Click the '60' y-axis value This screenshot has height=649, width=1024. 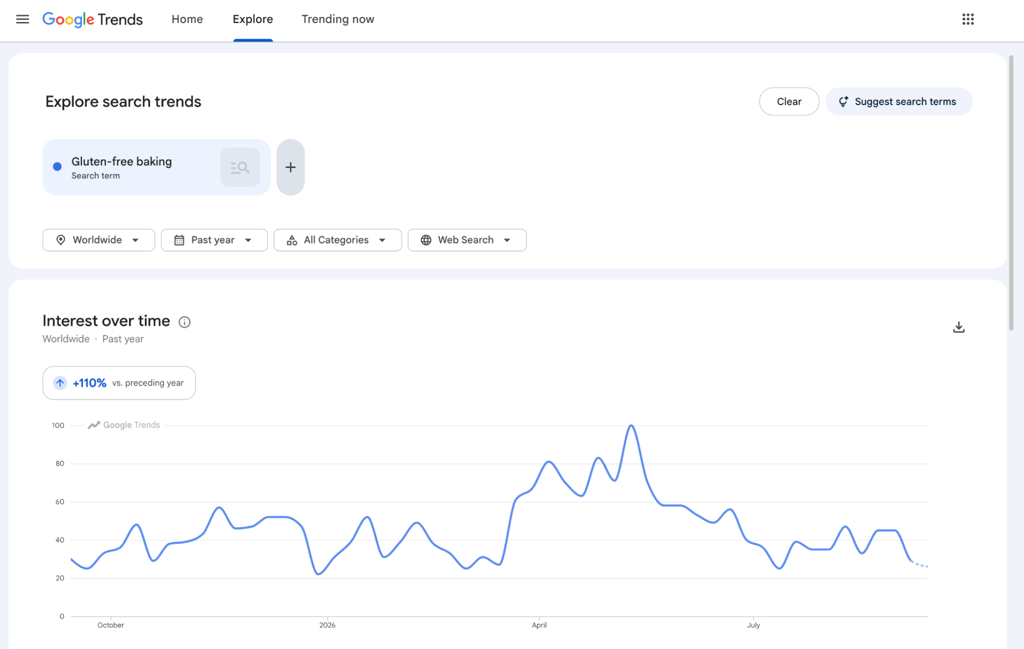[x=60, y=502]
